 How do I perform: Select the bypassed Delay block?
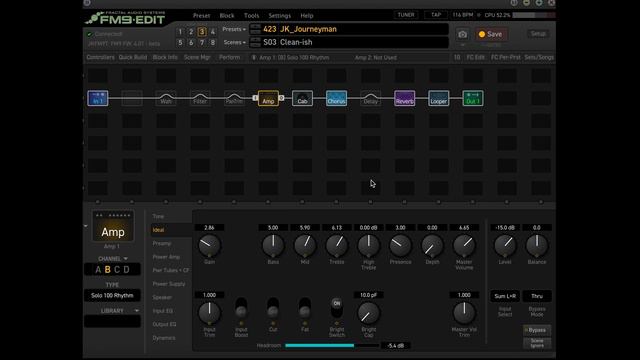(x=371, y=98)
